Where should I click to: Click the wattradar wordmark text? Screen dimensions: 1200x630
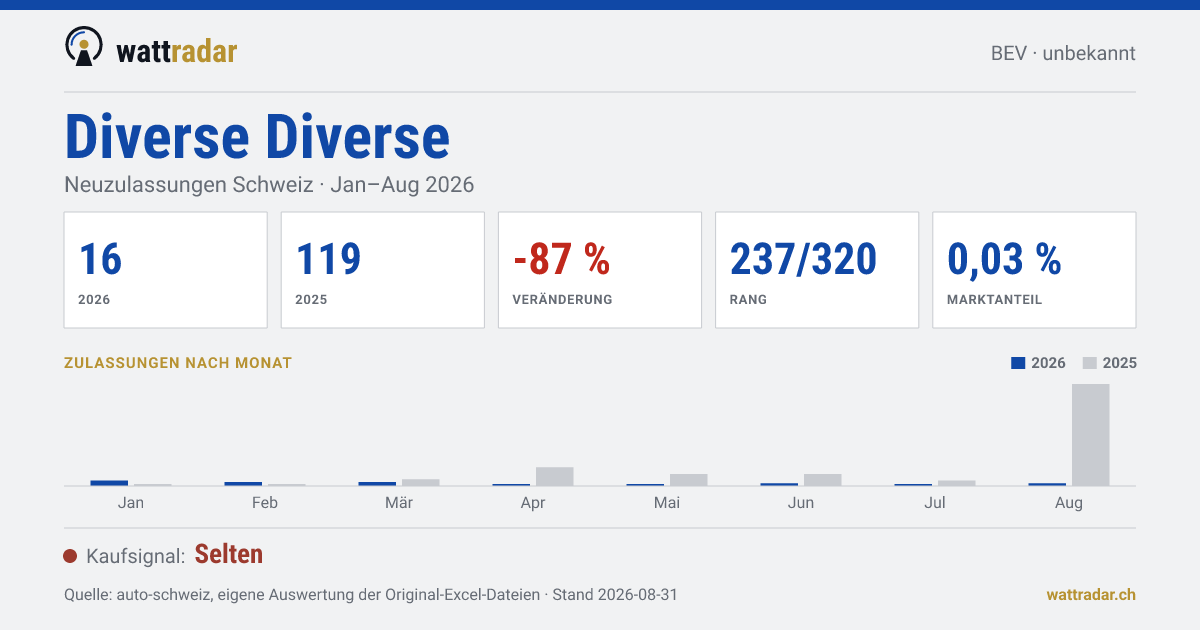[177, 50]
